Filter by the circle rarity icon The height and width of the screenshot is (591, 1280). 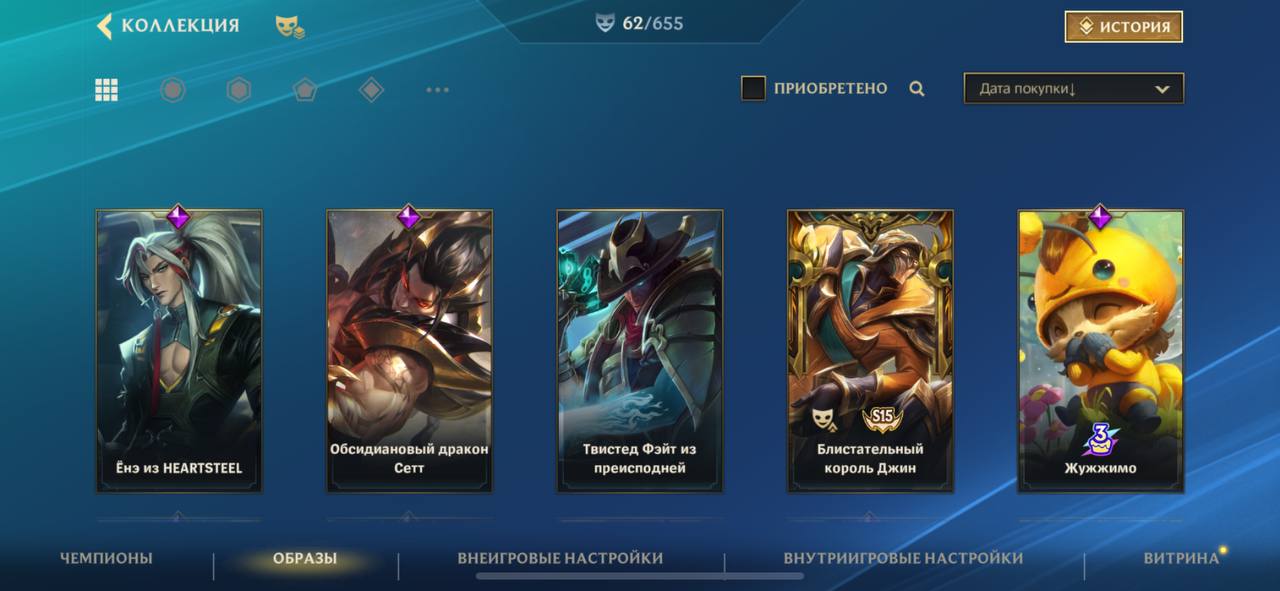173,90
